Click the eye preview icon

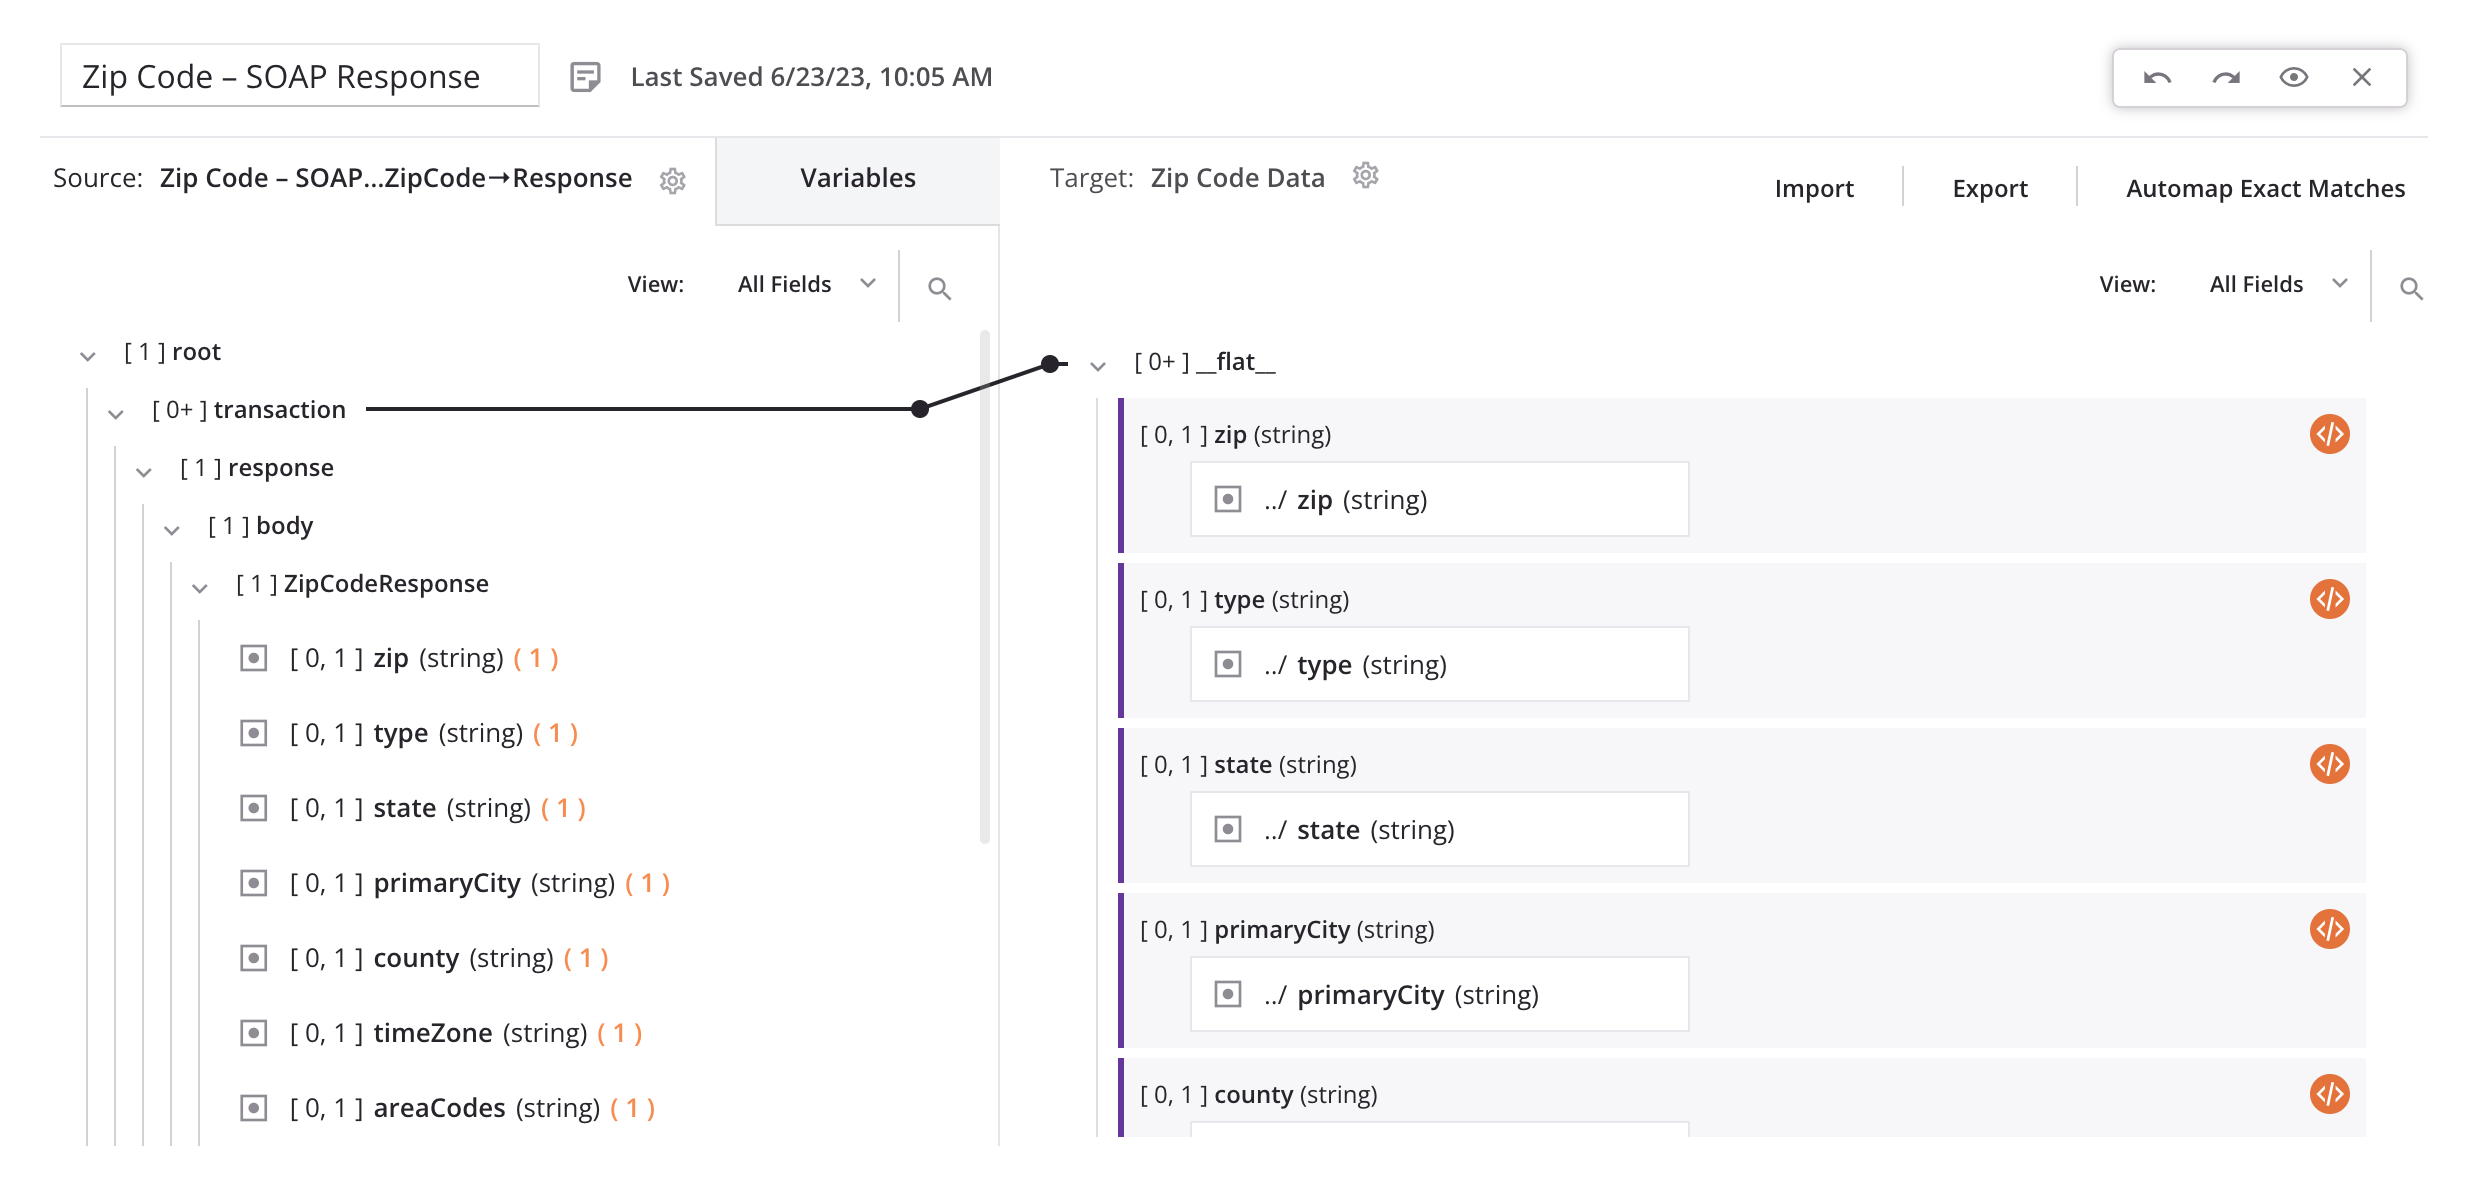click(2294, 78)
